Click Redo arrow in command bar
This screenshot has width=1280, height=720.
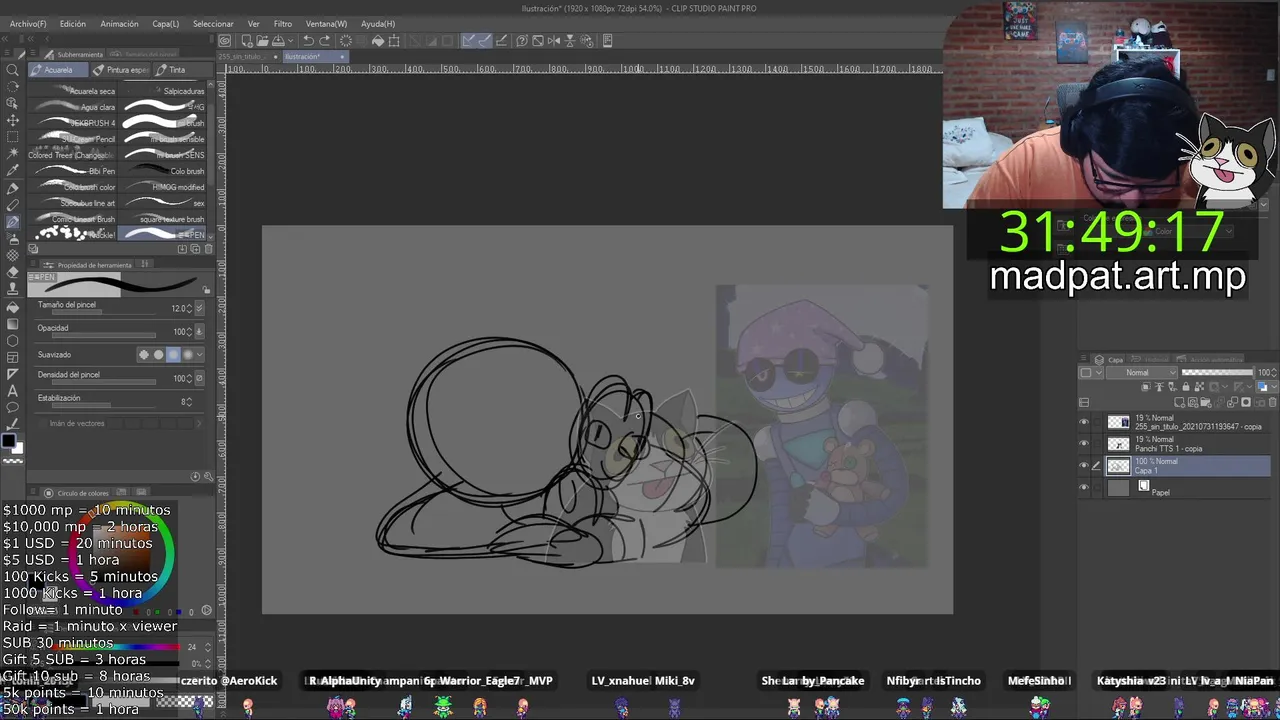[325, 41]
